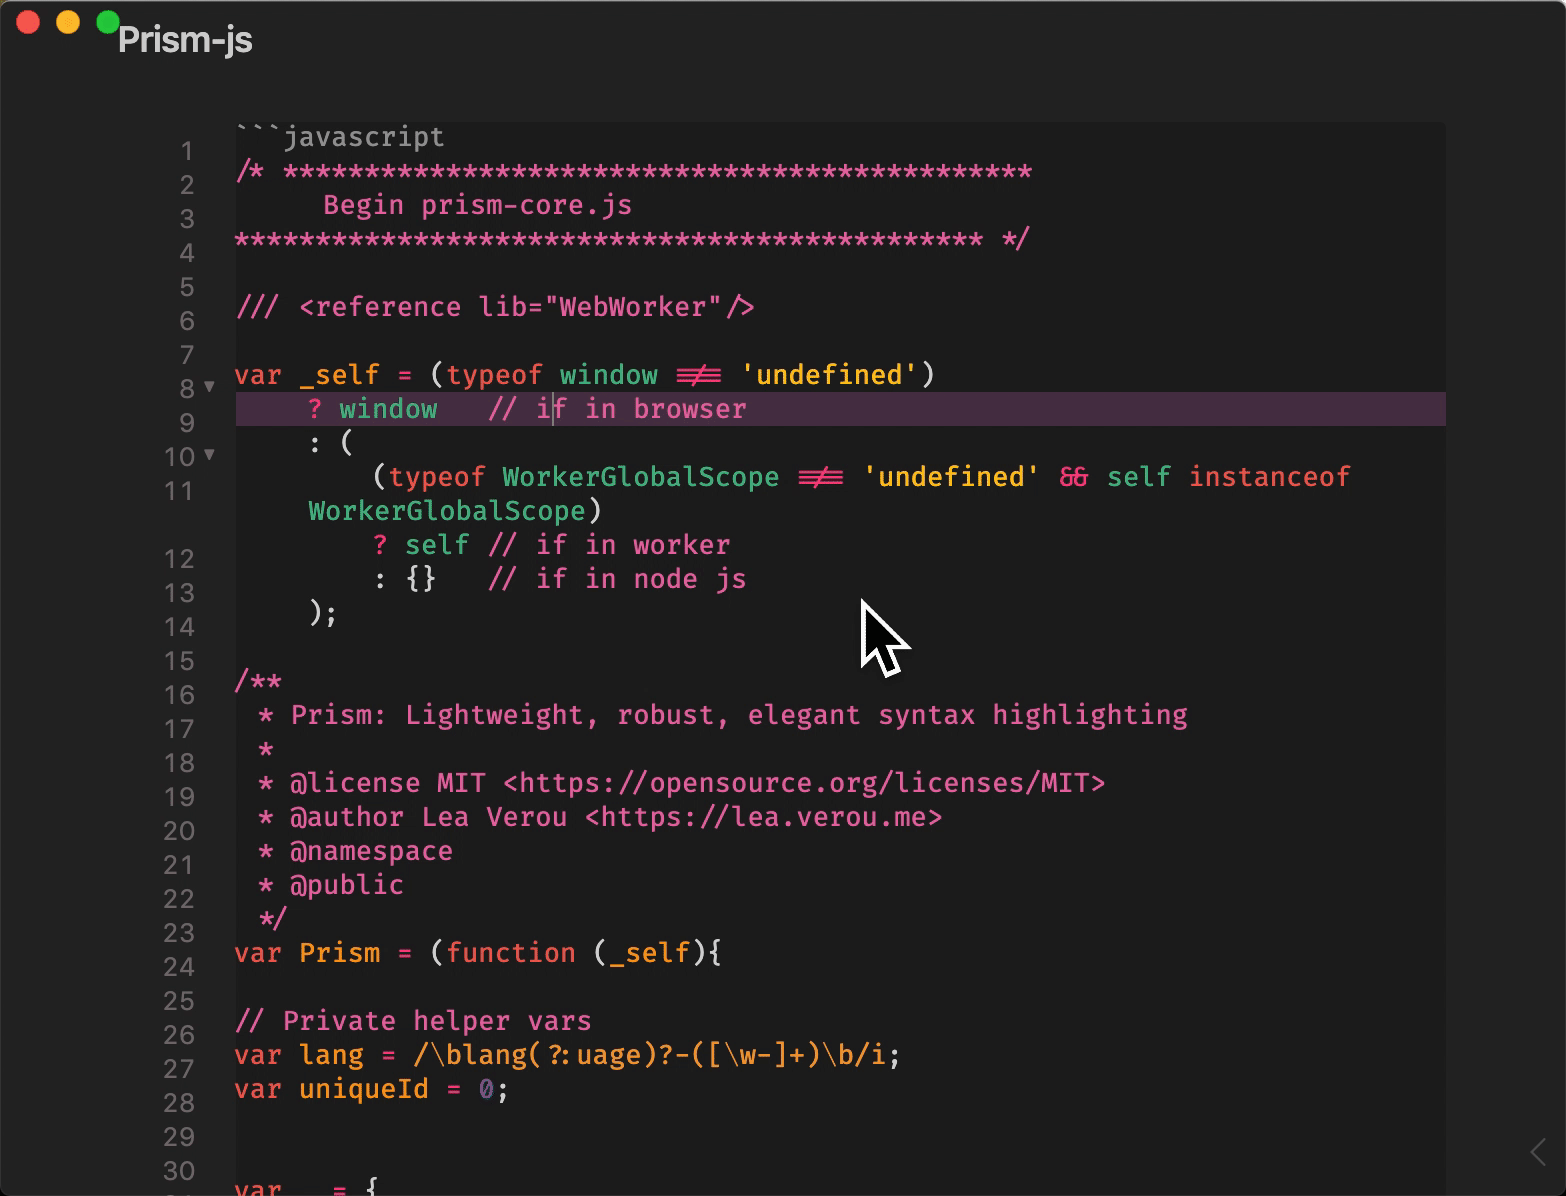Click line number 27 in the gutter
The image size is (1566, 1196).
179,1069
